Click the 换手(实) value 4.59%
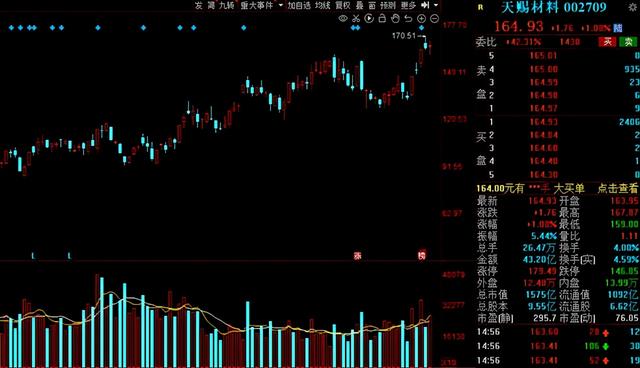 (x=626, y=259)
